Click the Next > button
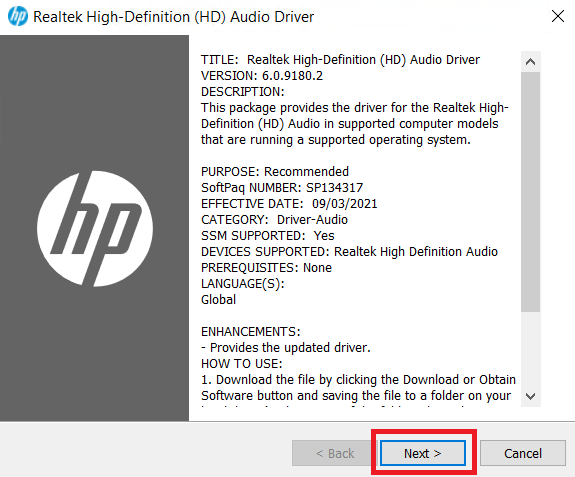The image size is (575, 477). (x=423, y=453)
